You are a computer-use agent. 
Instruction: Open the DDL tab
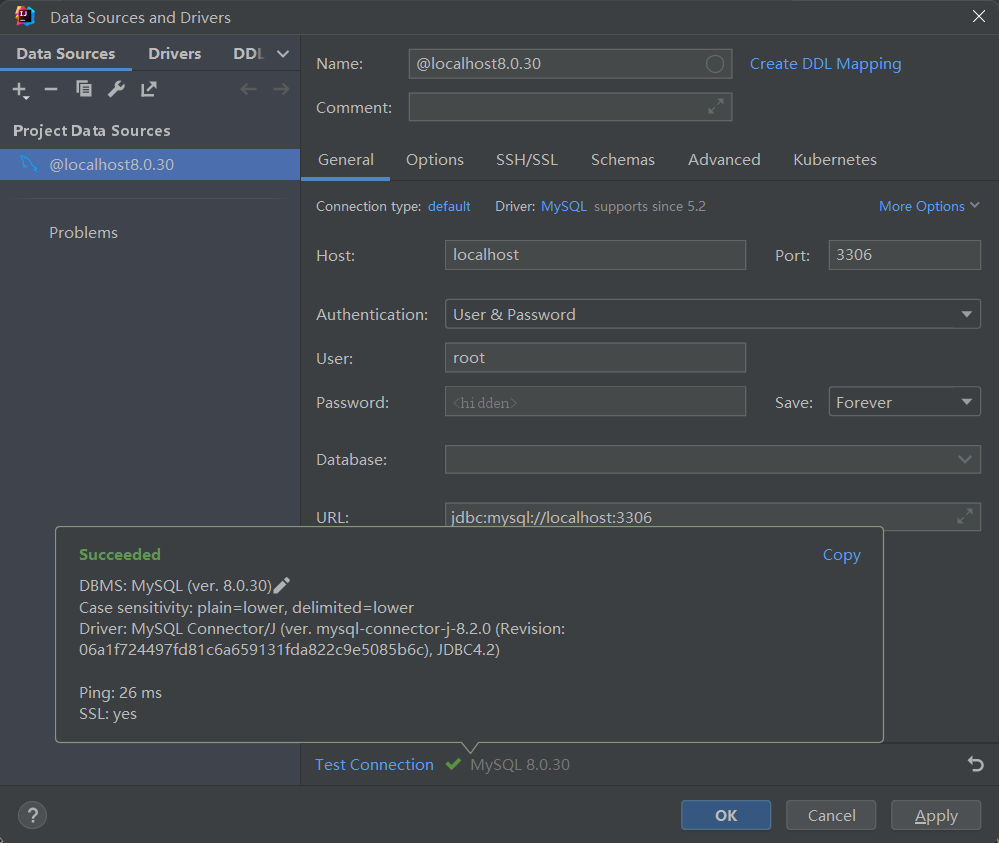point(248,54)
